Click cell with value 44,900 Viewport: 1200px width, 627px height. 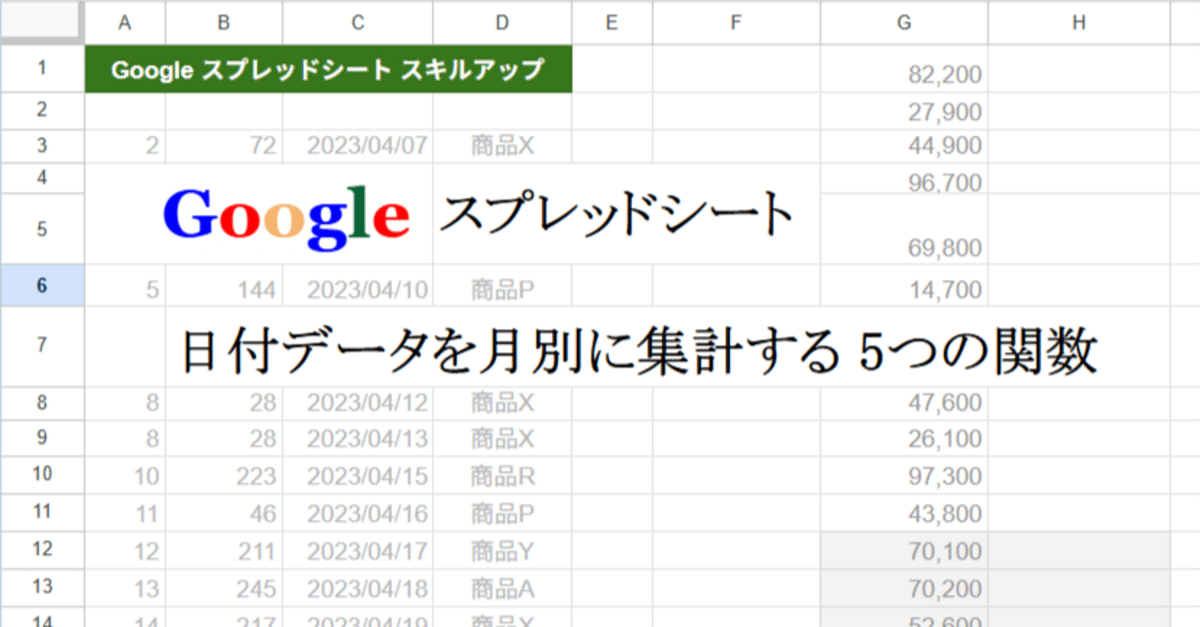pos(904,147)
